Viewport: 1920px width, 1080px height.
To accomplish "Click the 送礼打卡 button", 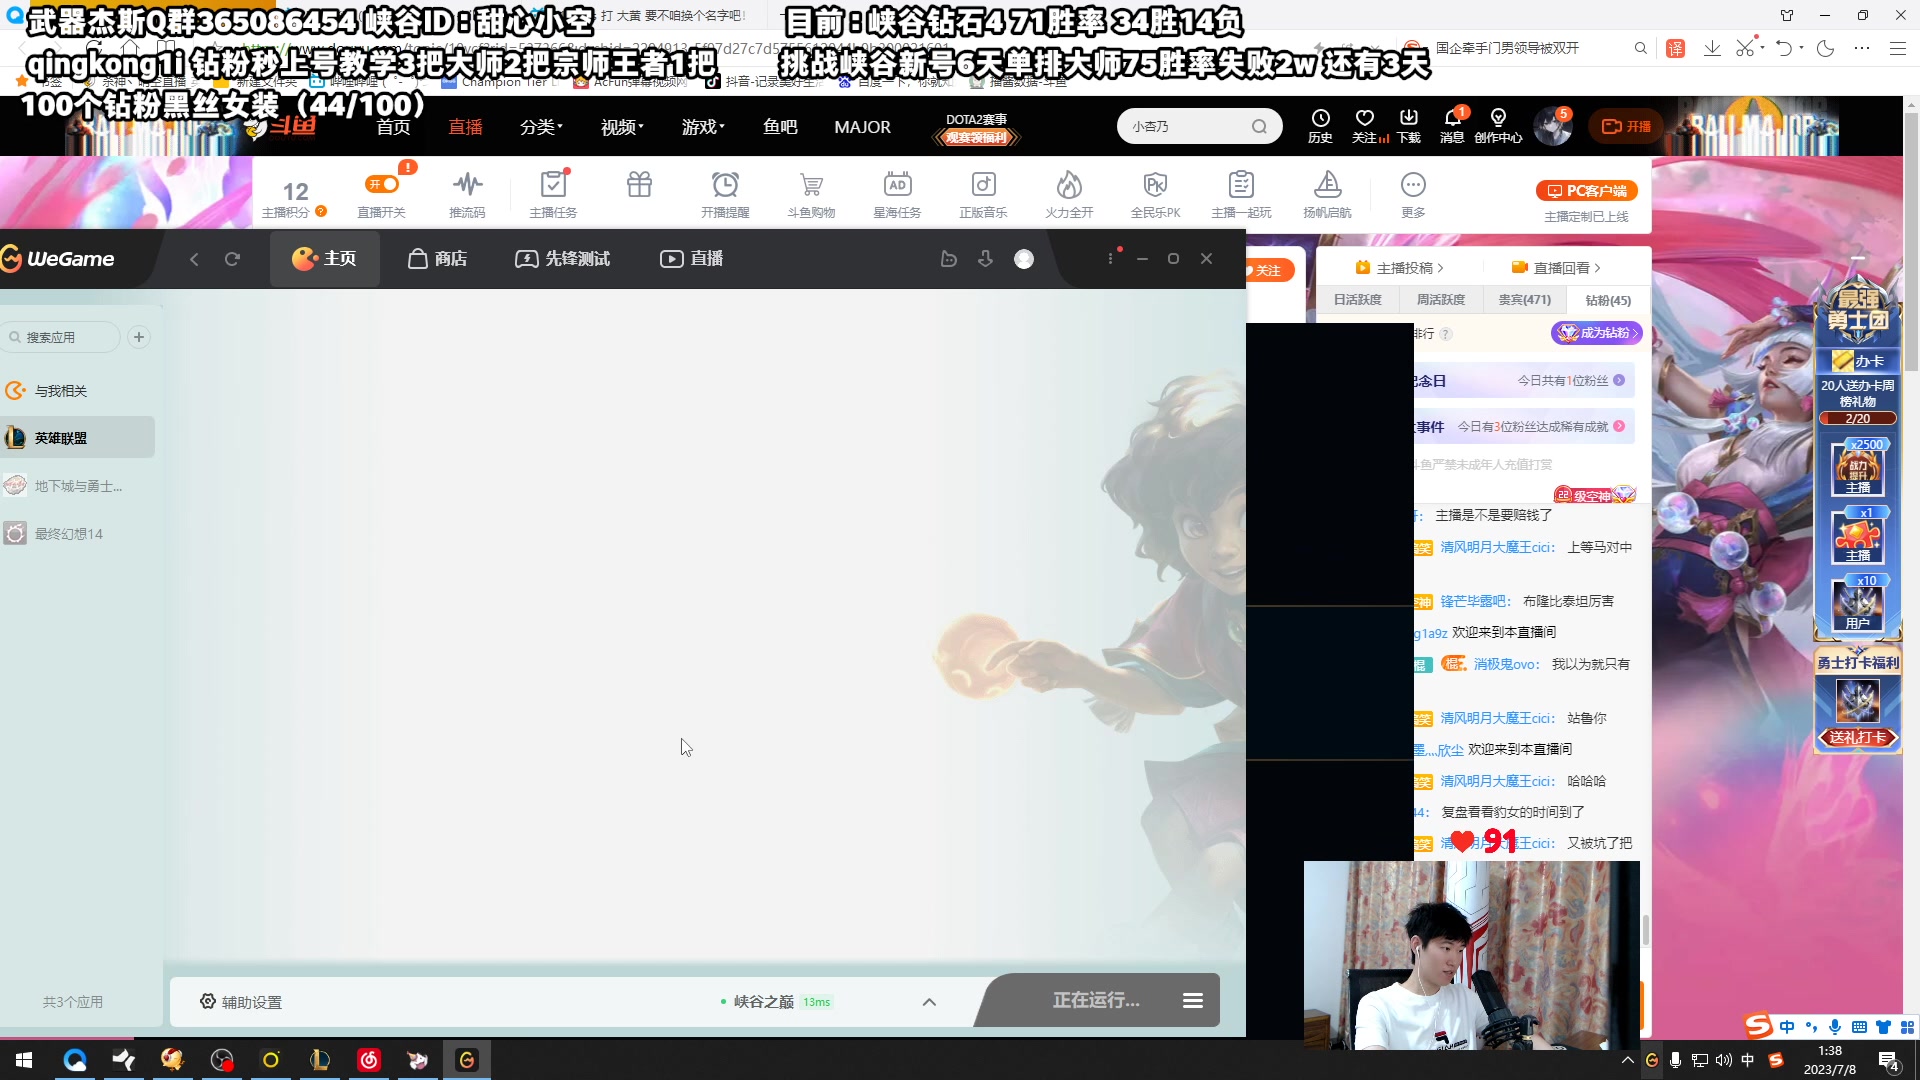I will tap(1858, 738).
